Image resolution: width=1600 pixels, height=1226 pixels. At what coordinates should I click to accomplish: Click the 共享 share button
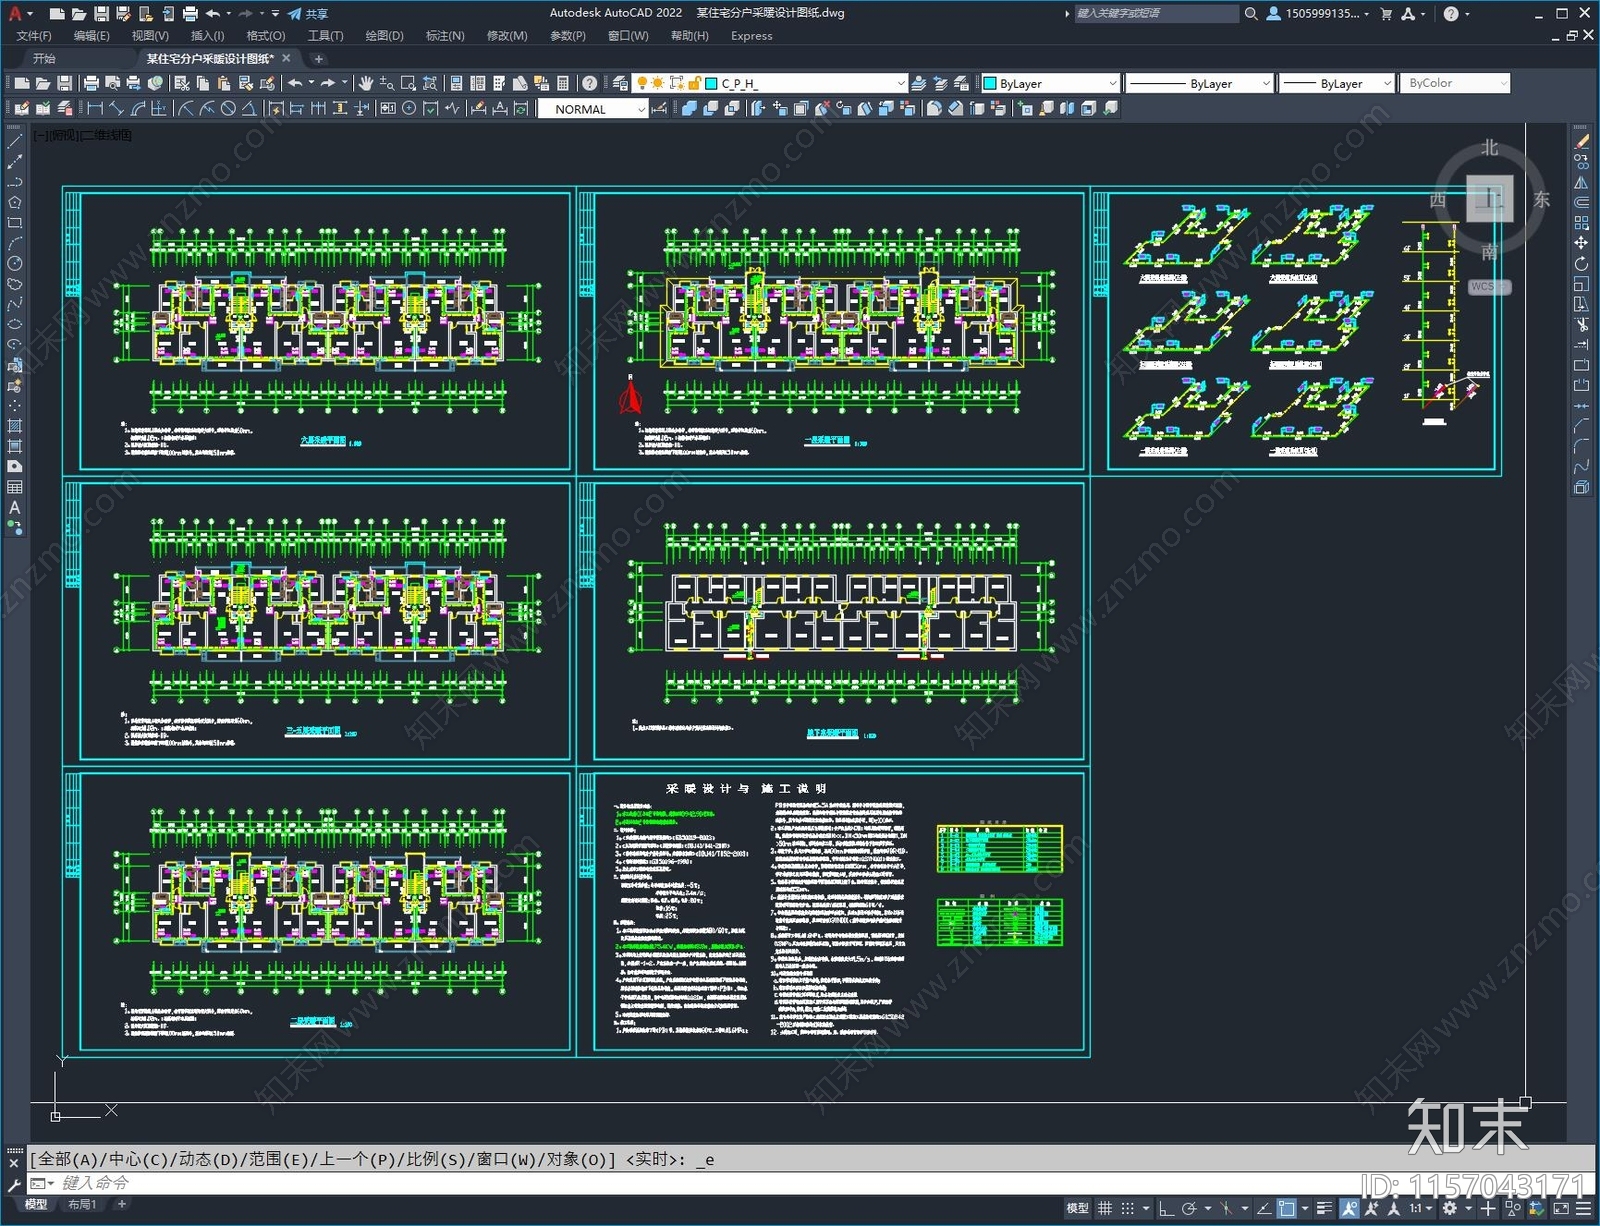pos(309,14)
